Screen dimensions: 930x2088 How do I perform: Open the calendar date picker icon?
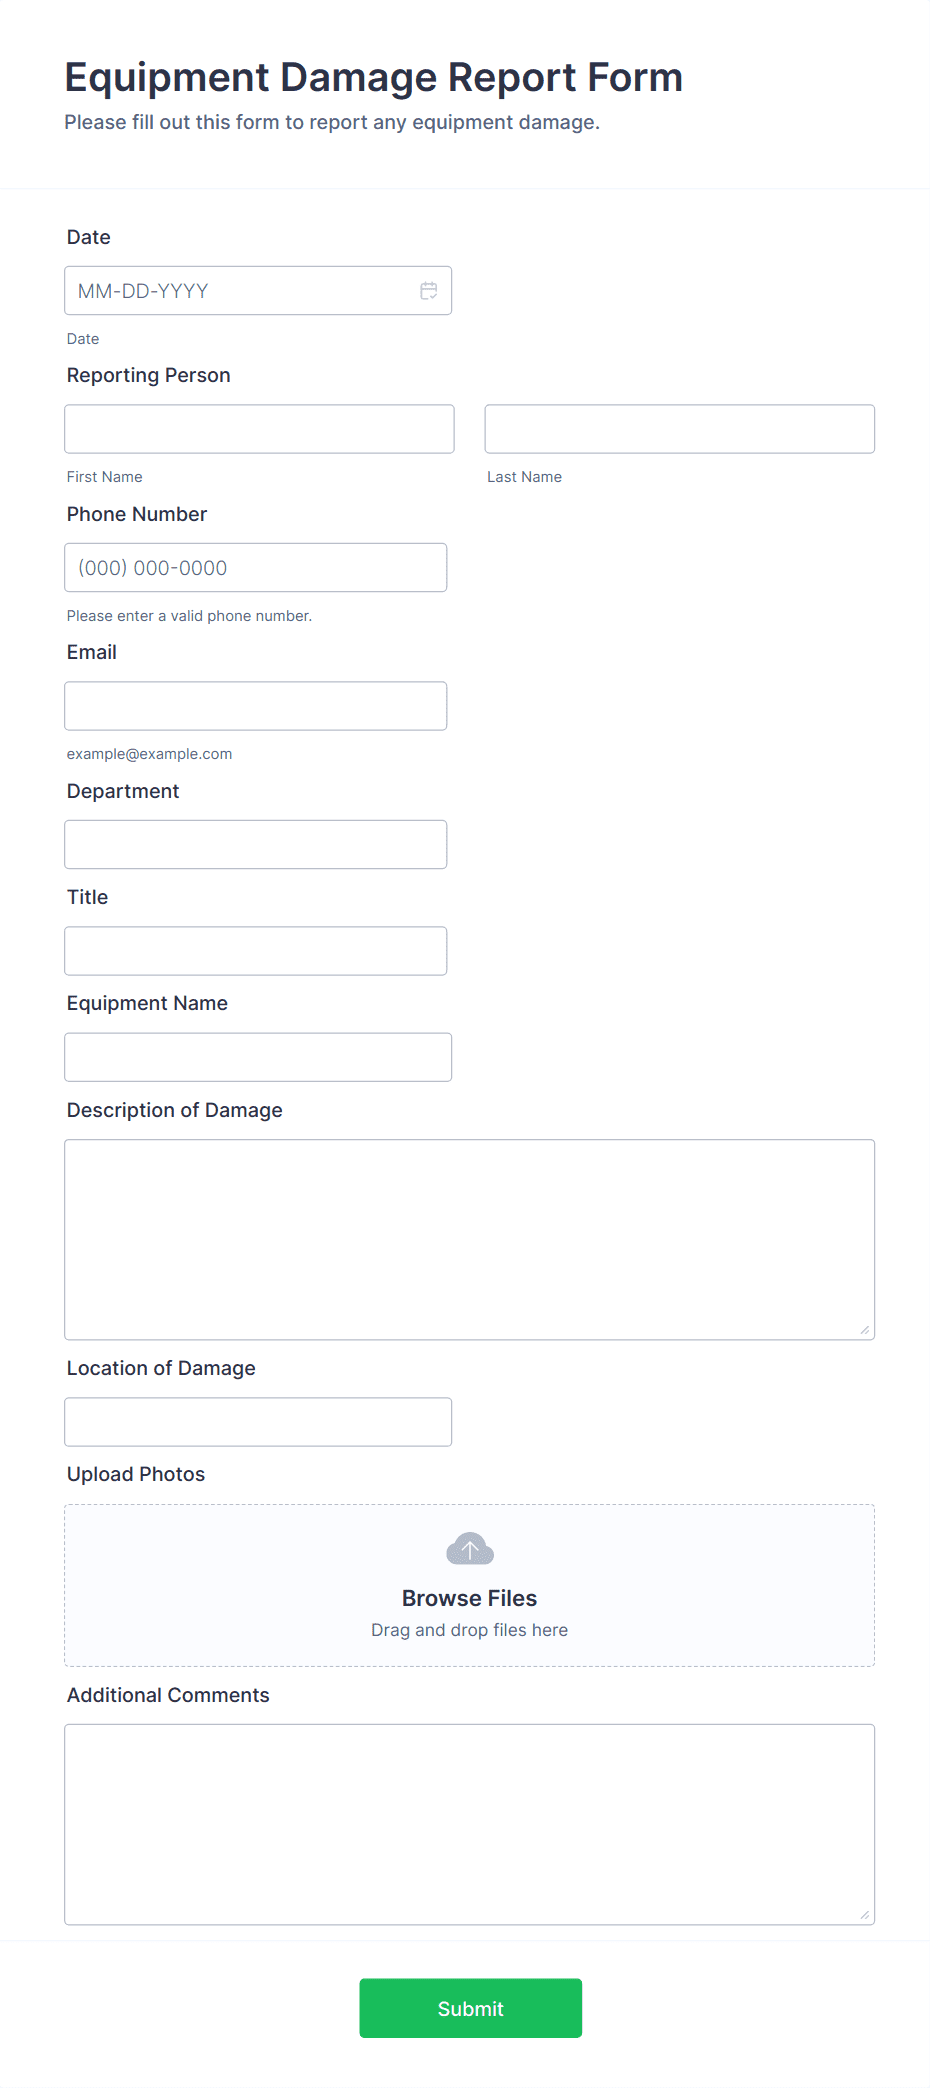tap(429, 290)
